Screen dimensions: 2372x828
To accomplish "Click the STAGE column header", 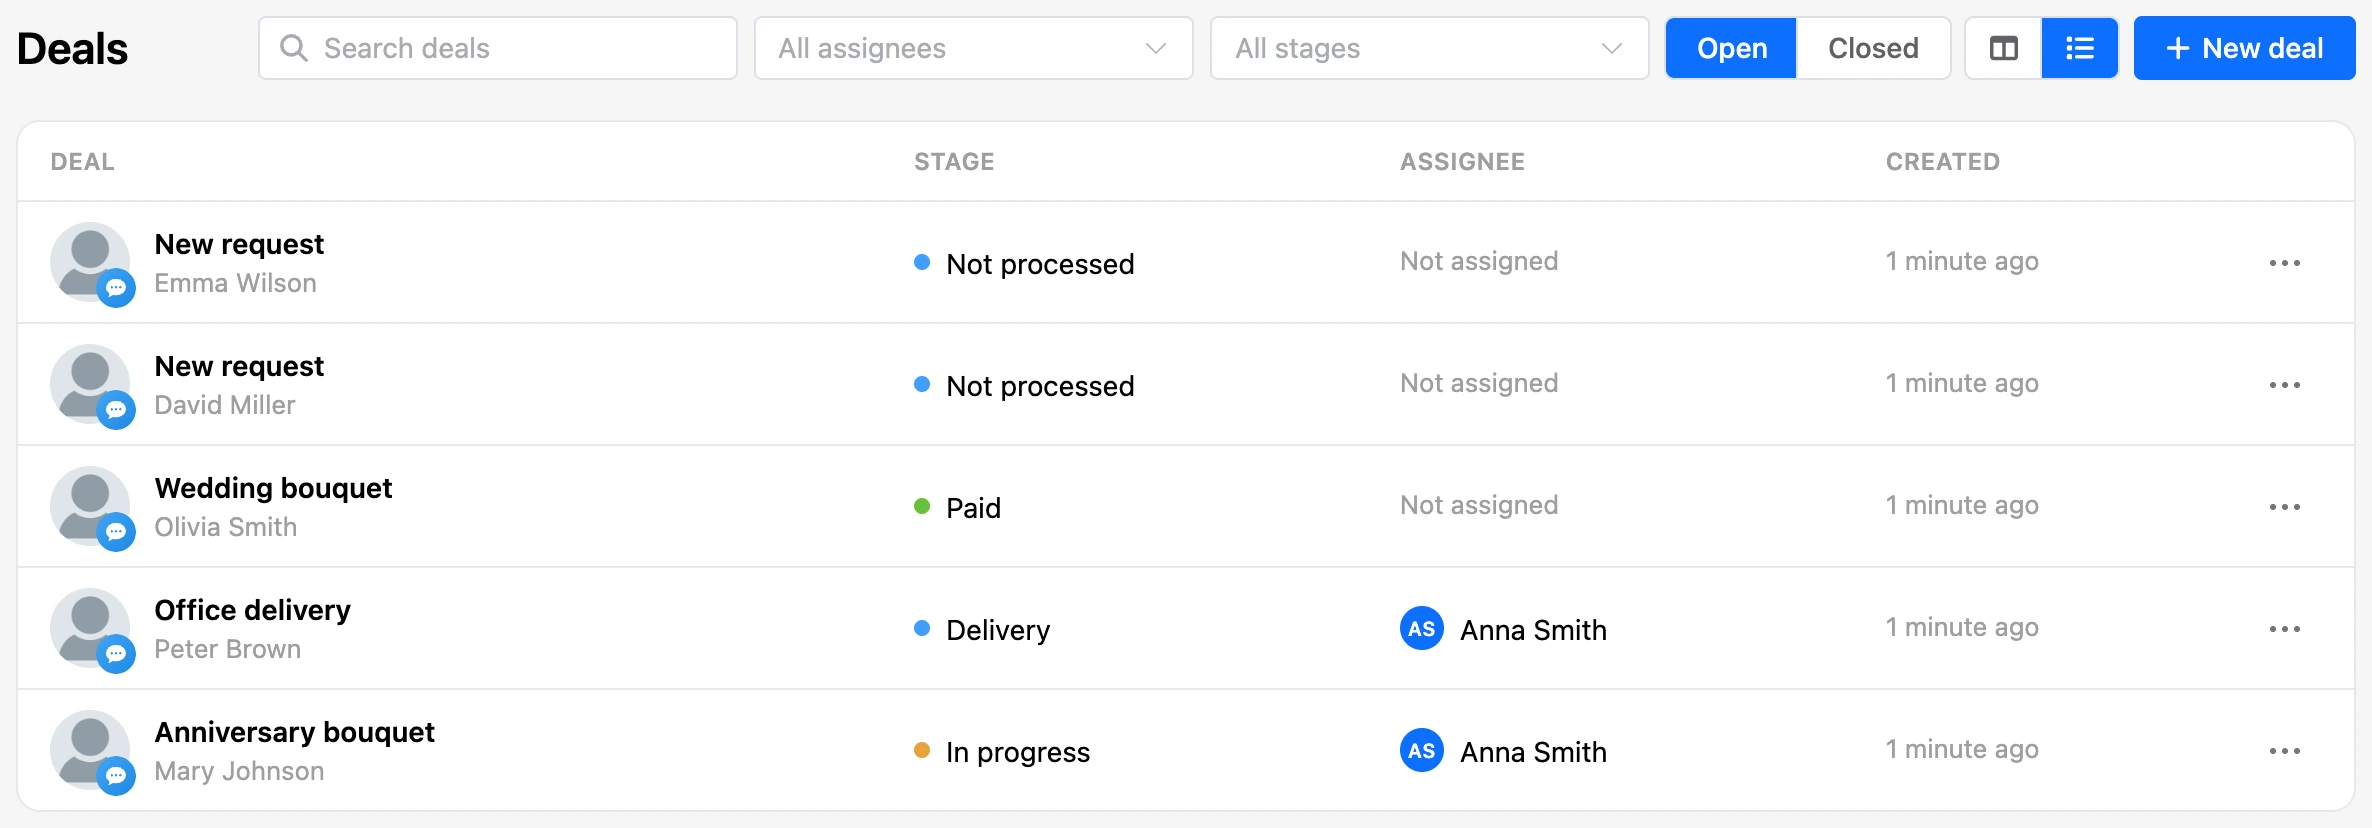I will pyautogui.click(x=954, y=162).
